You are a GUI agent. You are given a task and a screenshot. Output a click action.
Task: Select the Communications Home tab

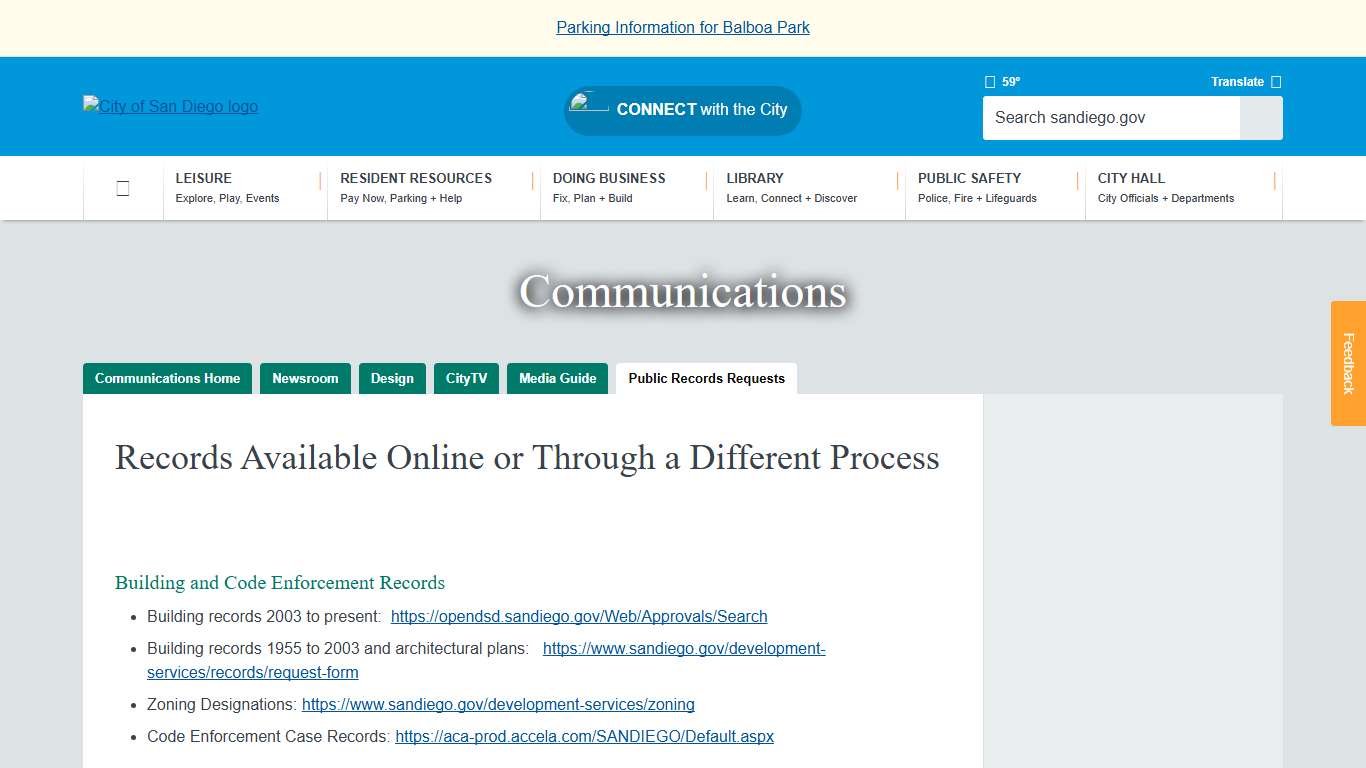tap(167, 378)
